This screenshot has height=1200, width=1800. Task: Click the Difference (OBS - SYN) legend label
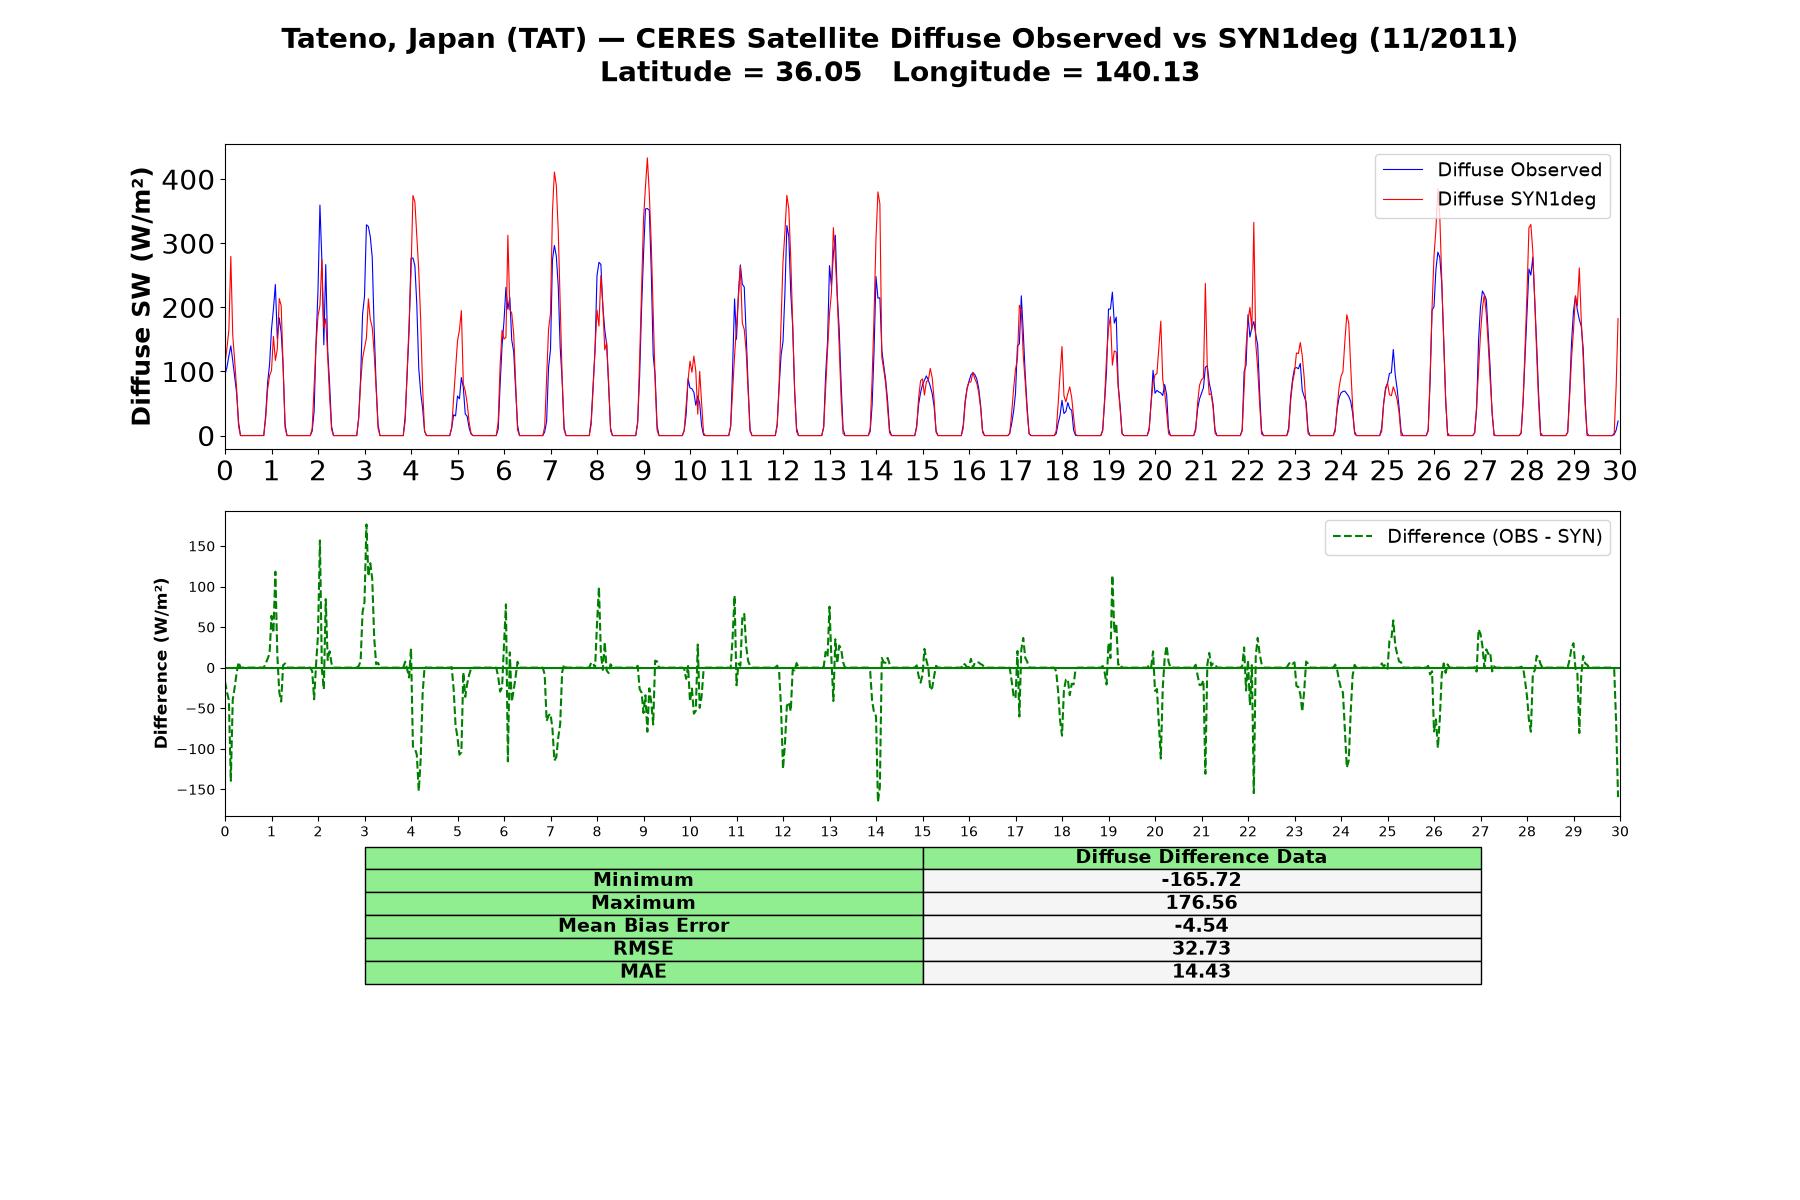1494,537
